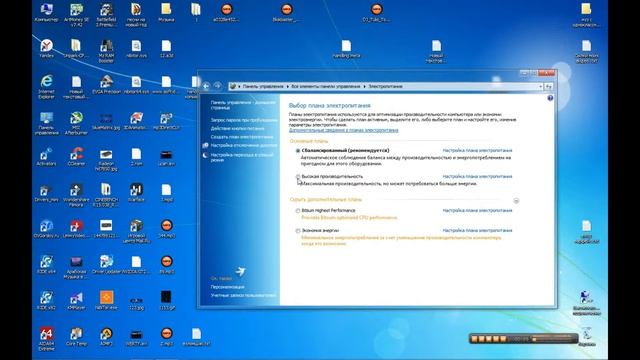The height and width of the screenshot is (360, 640).
Task: Launch MSI Afterburner from the desktop
Action: [x=76, y=123]
